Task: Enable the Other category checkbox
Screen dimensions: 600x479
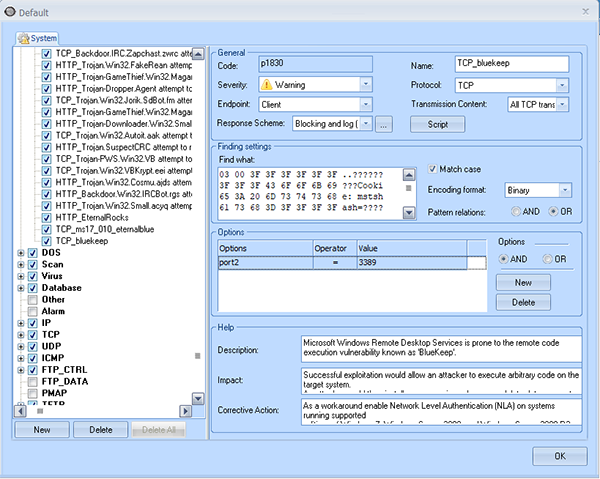Action: 33,300
